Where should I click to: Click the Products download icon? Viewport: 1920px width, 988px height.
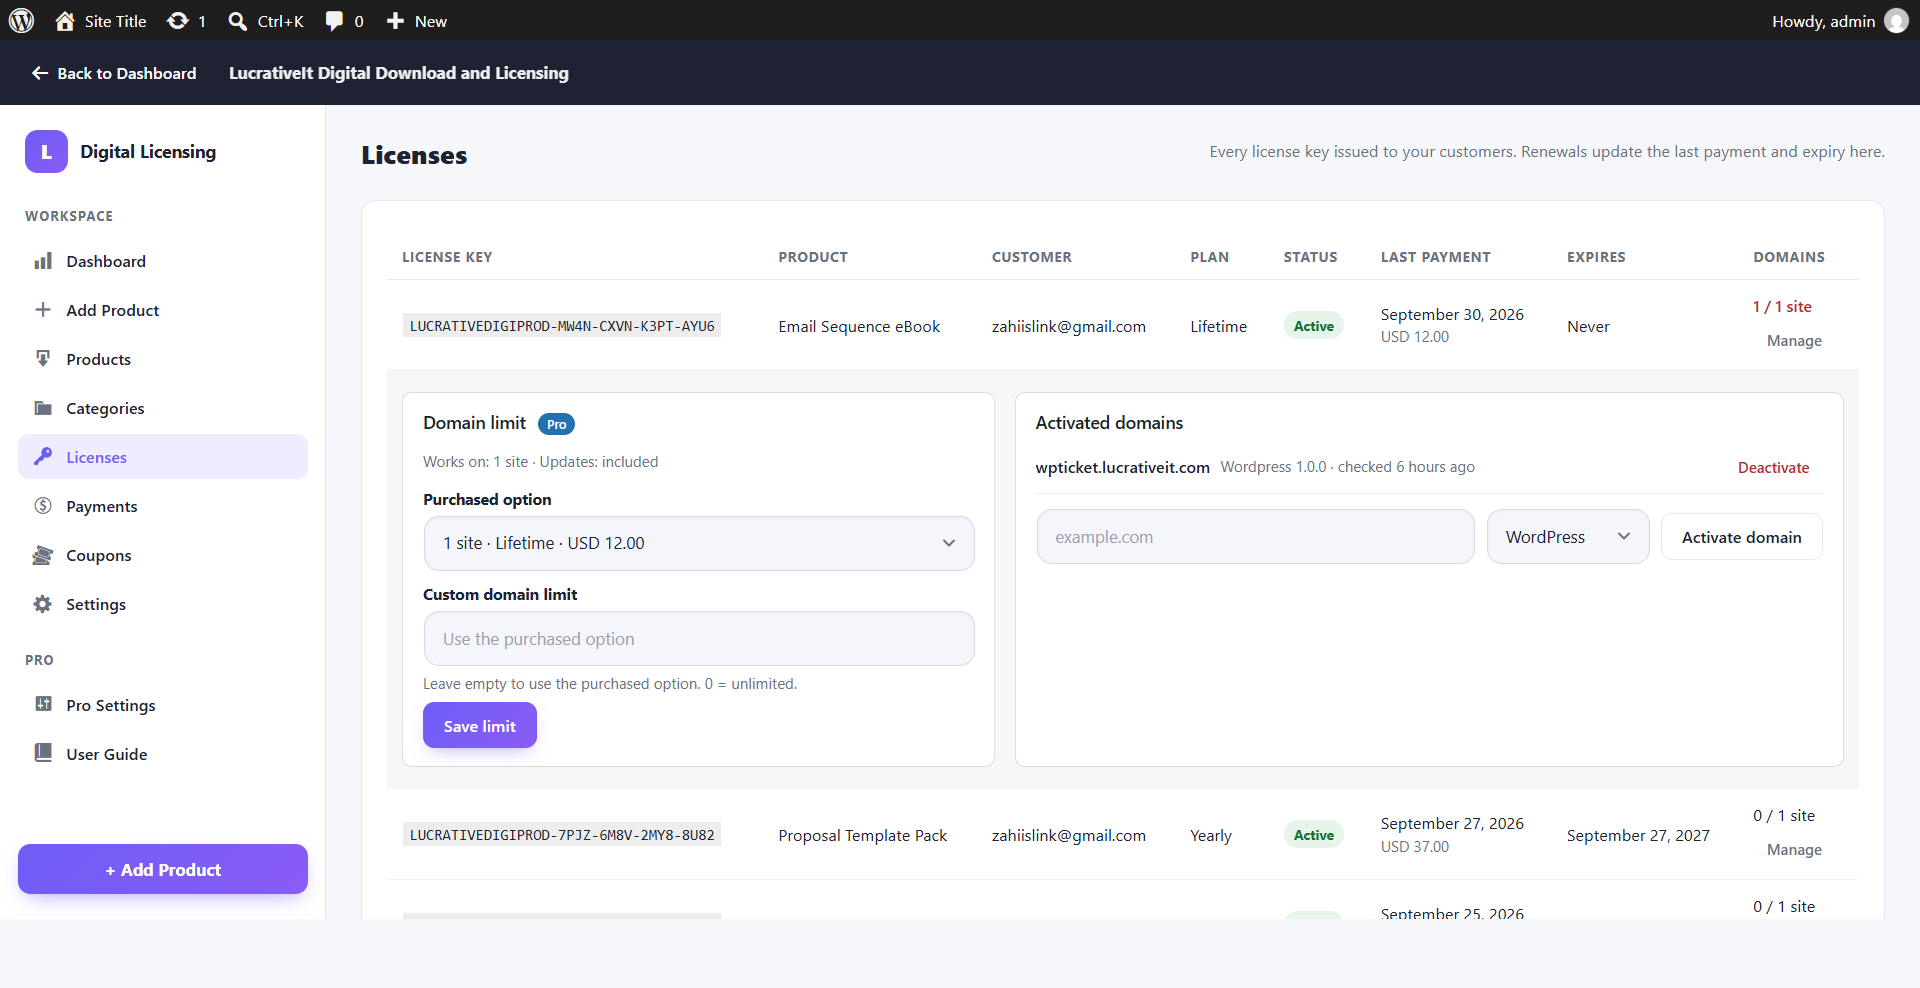pos(43,359)
